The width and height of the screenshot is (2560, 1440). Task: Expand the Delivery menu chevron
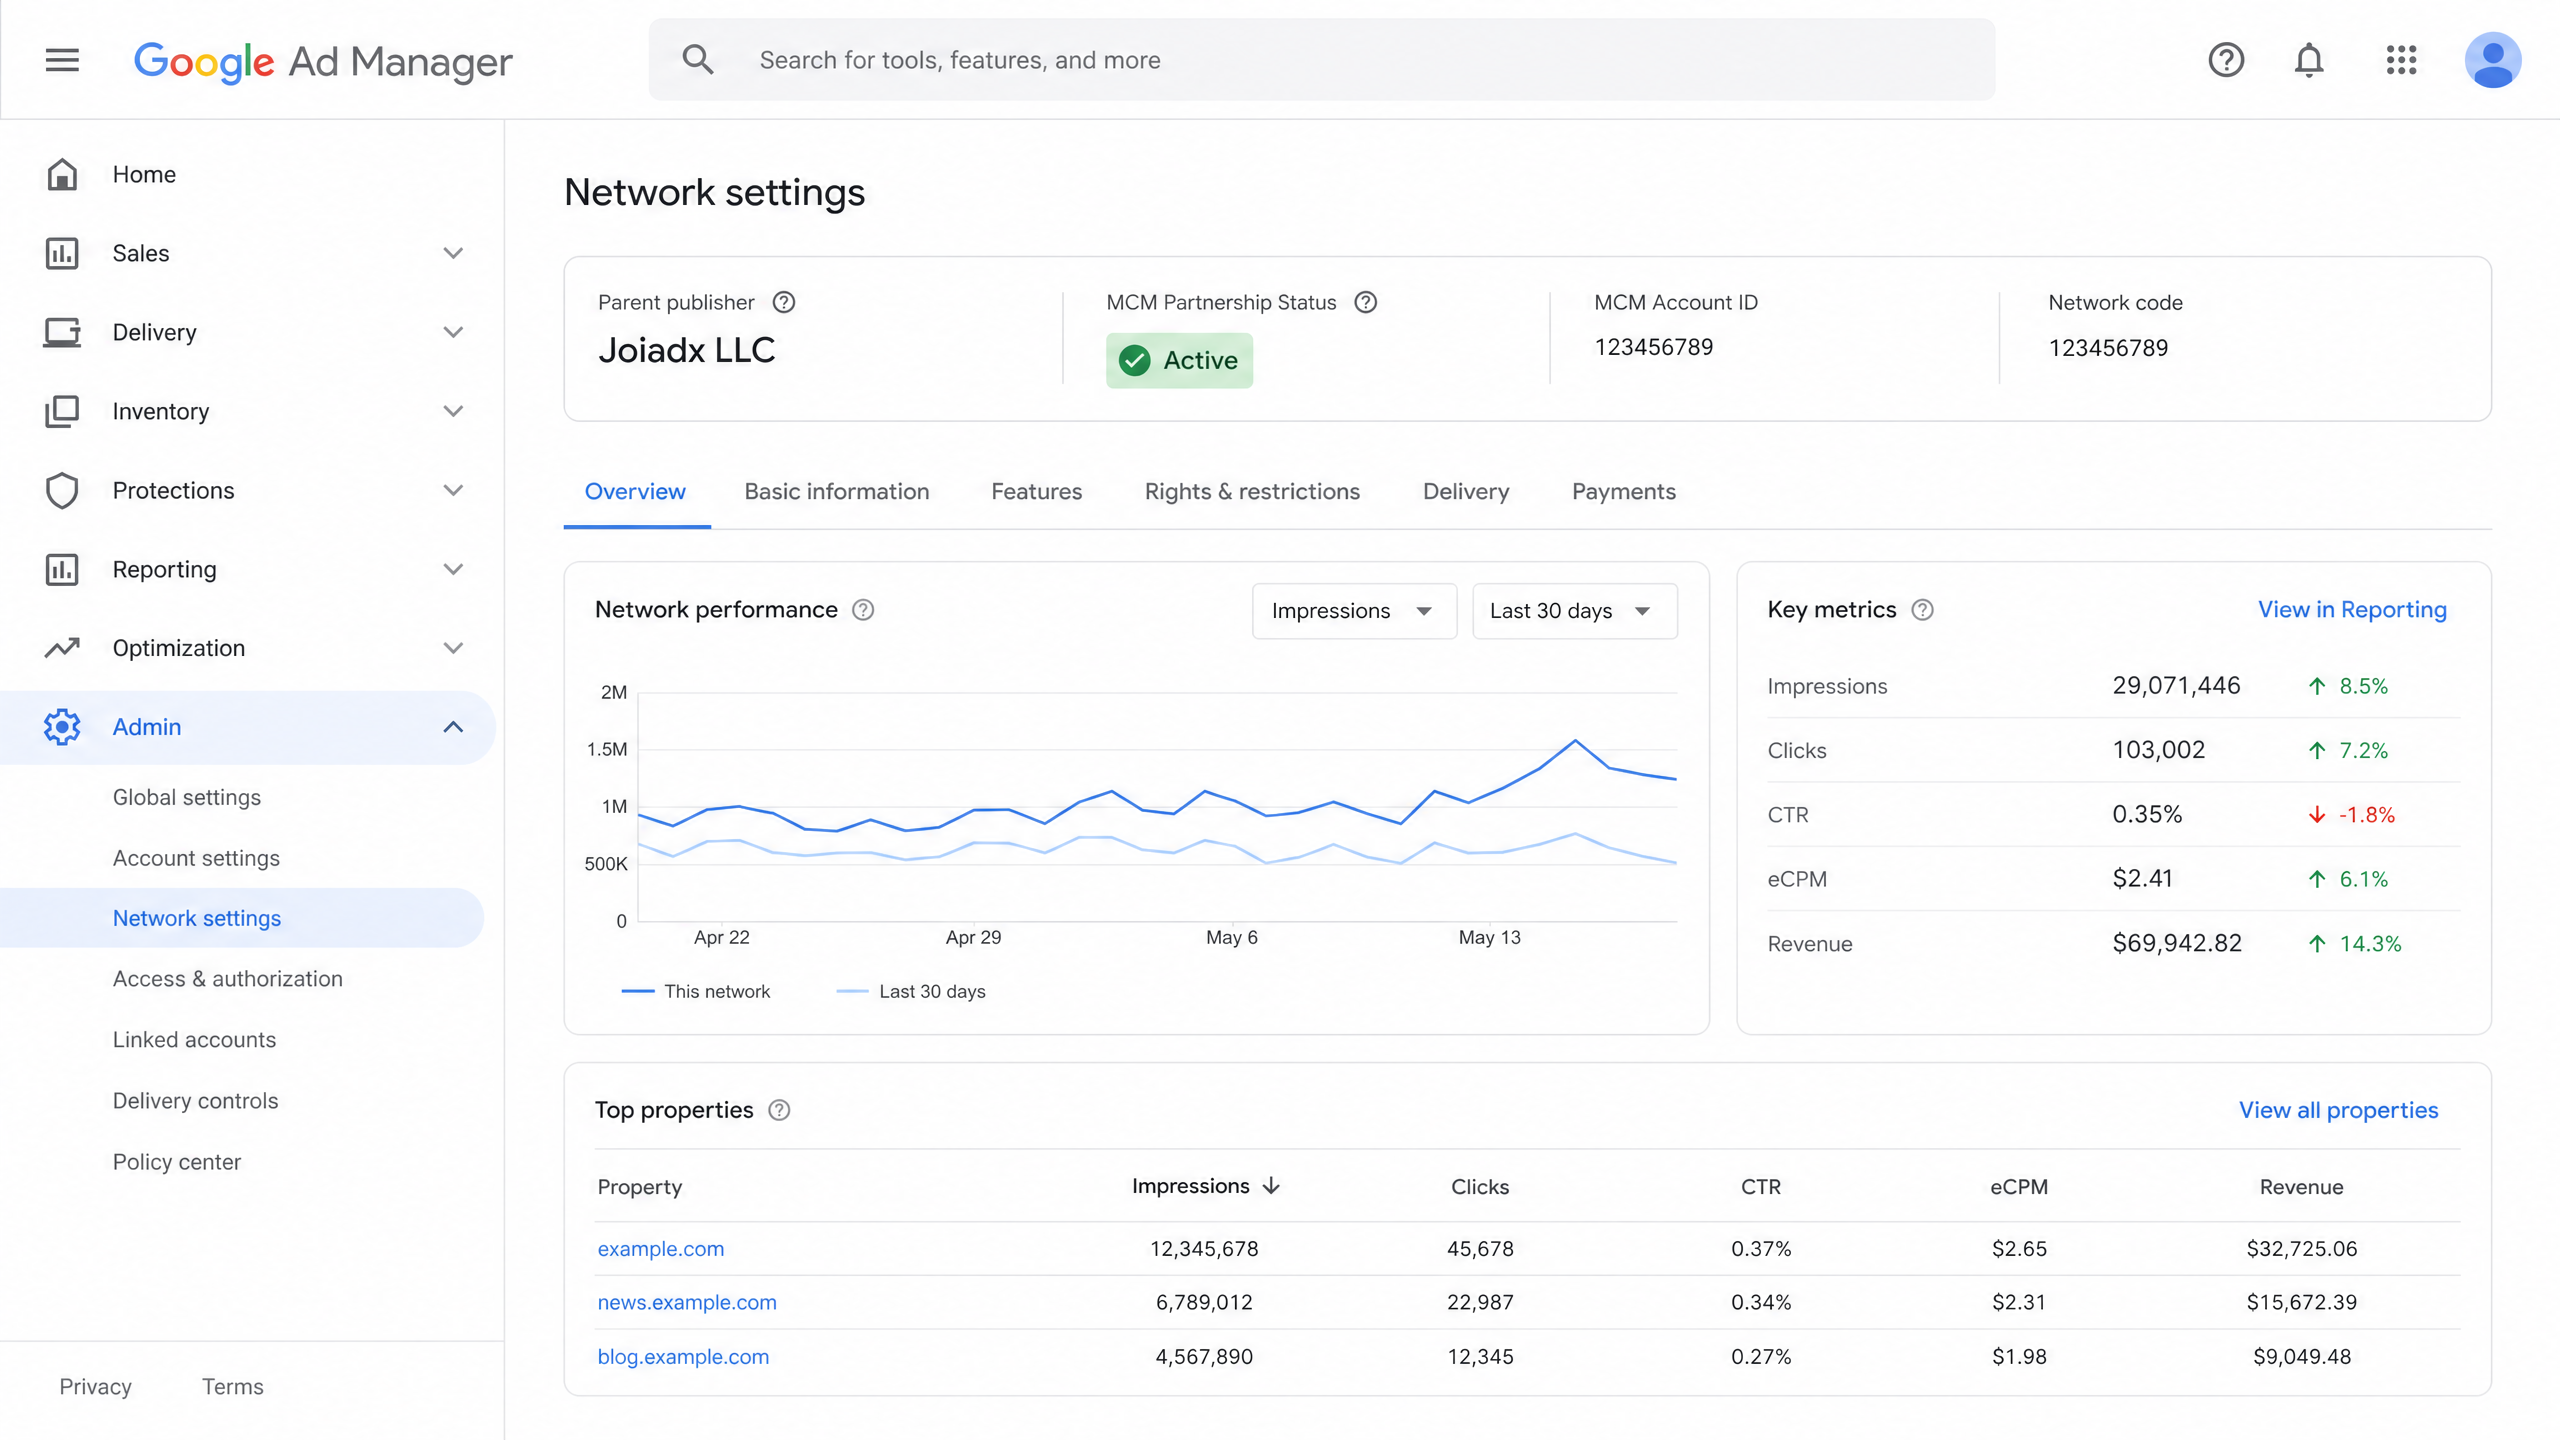453,332
